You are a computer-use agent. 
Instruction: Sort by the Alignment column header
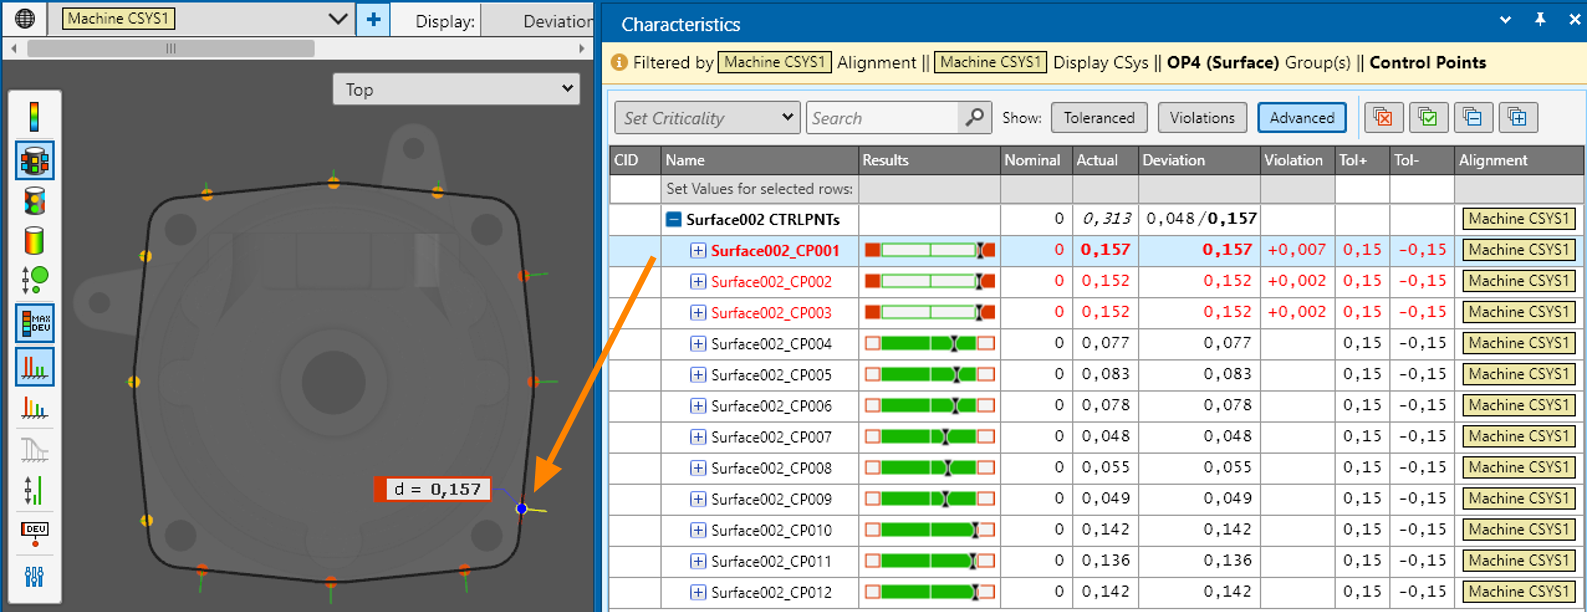1519,160
